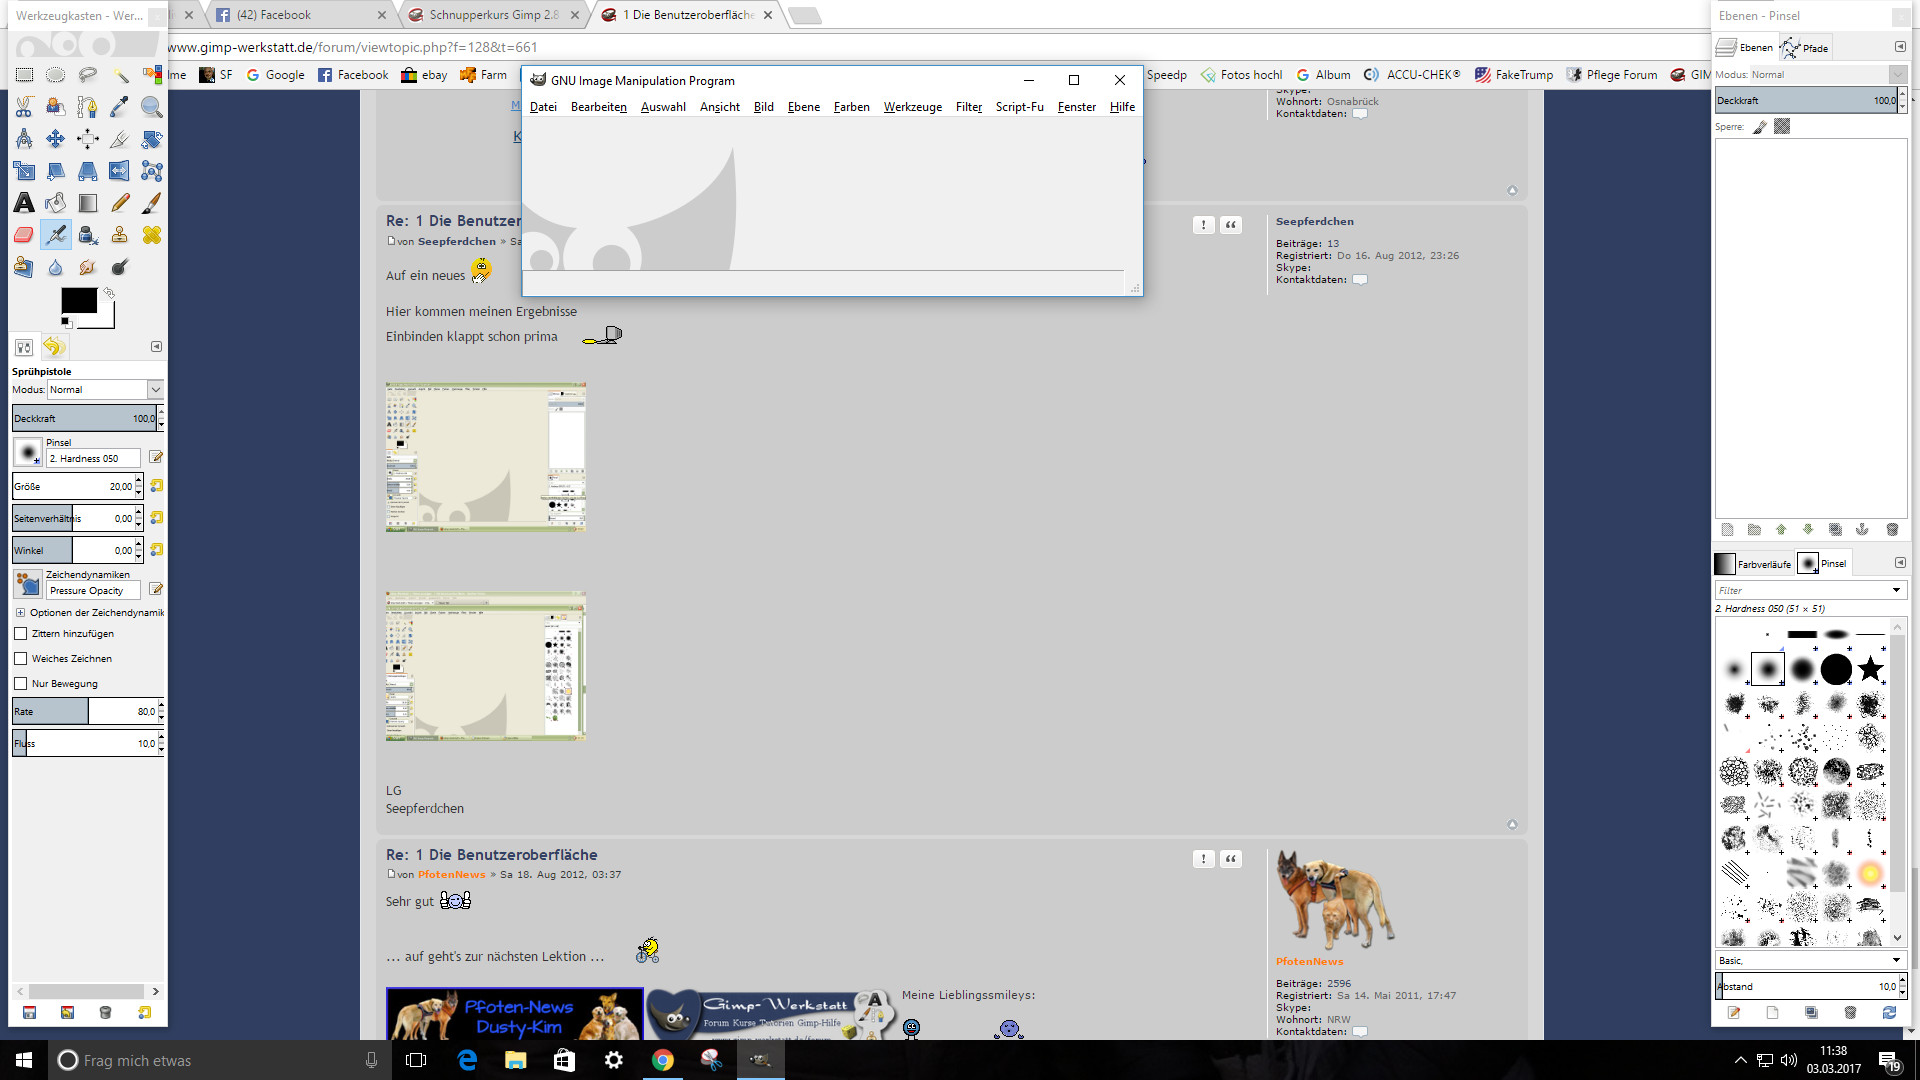Click the black foreground color swatch
Image resolution: width=1920 pixels, height=1080 pixels.
(78, 300)
